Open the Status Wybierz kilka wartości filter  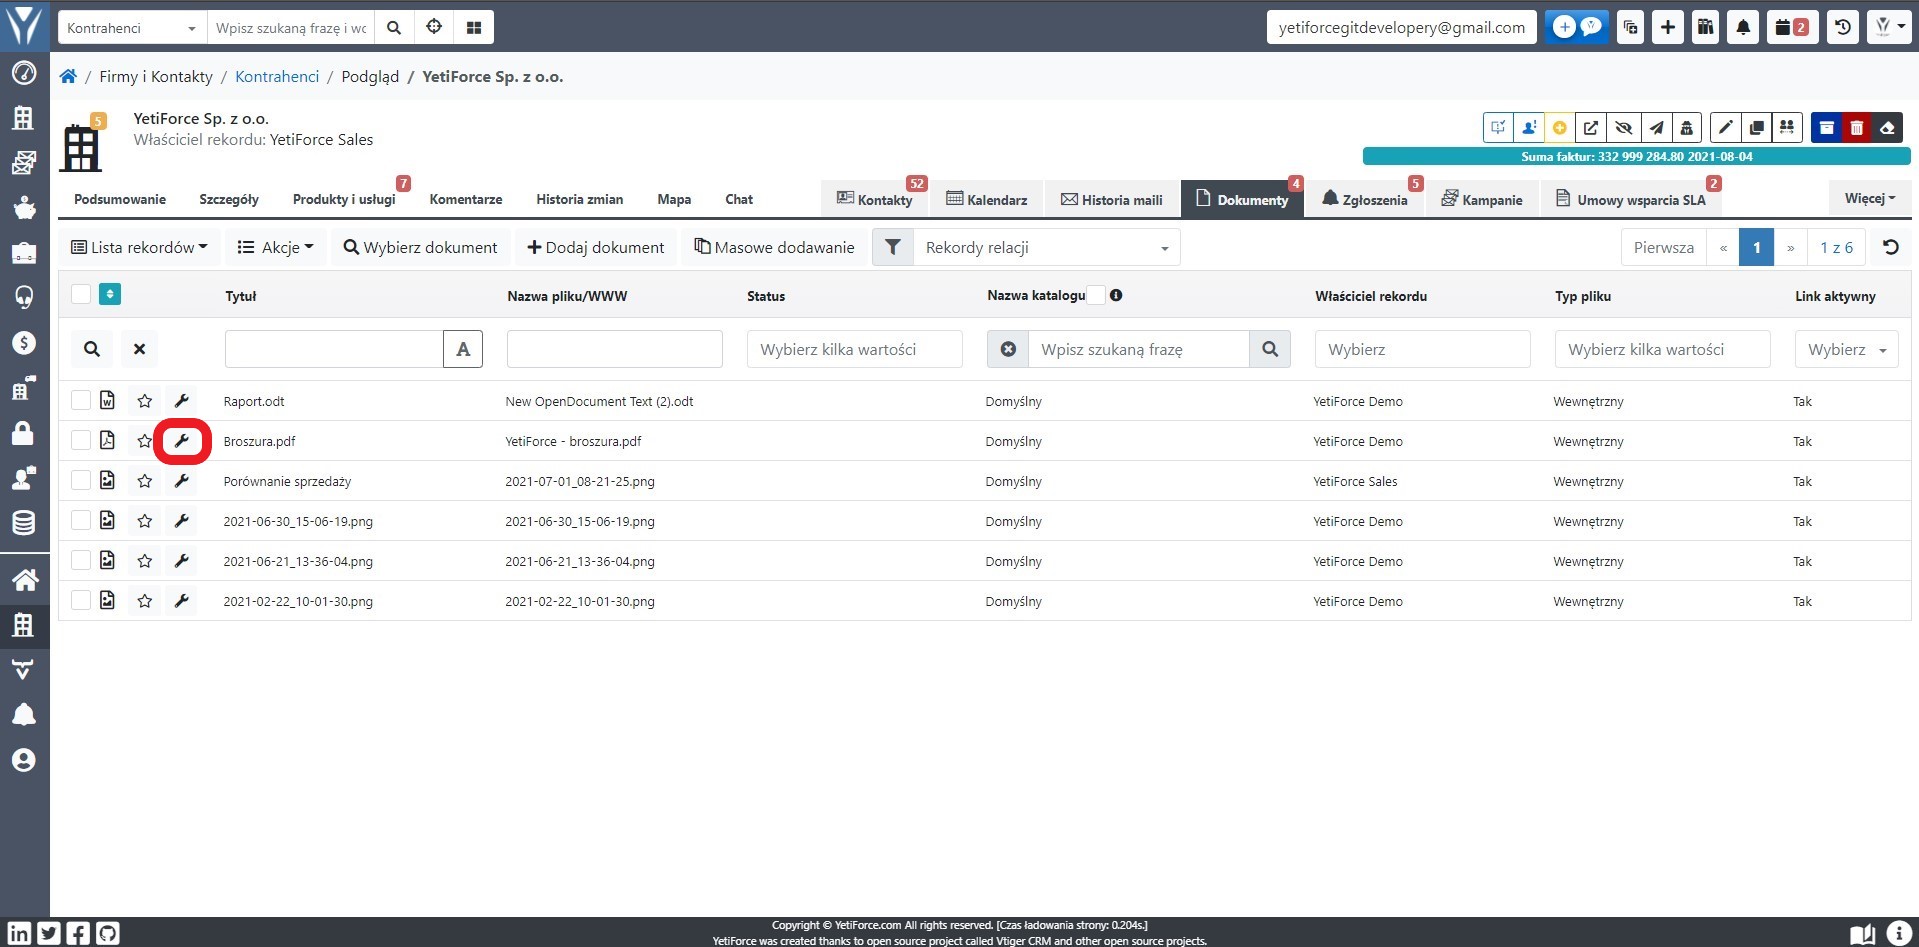coord(854,349)
